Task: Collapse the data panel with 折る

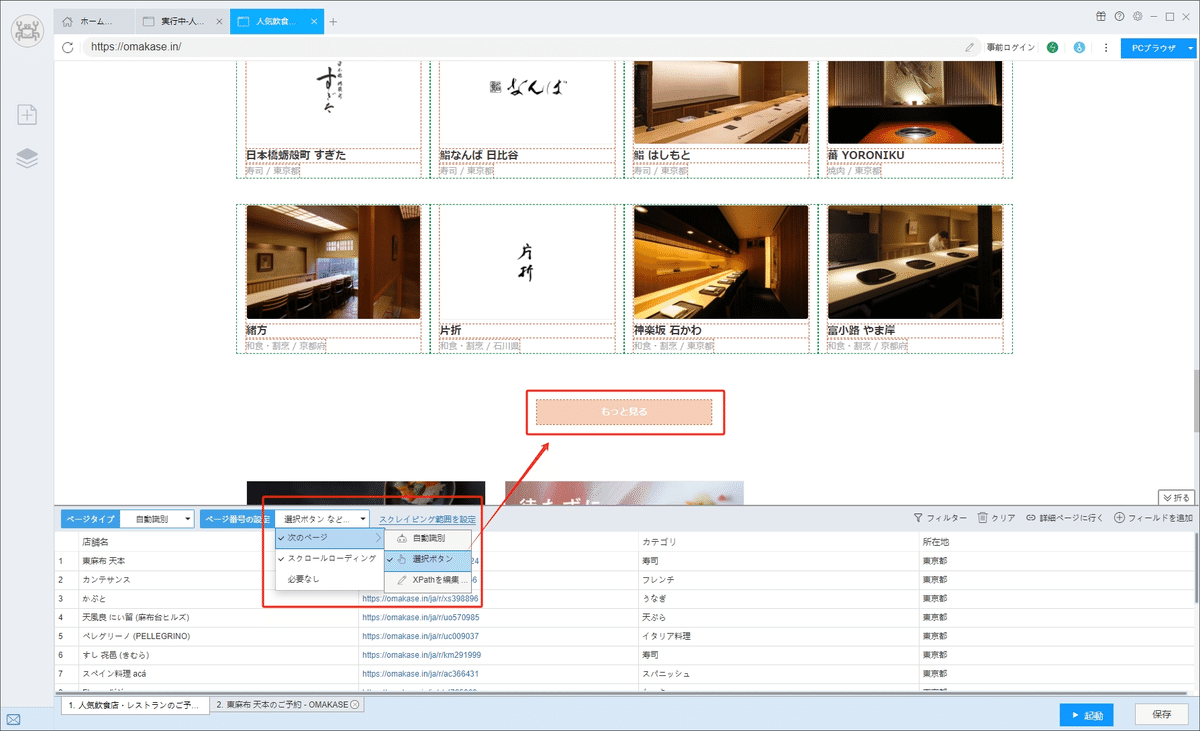Action: click(x=1176, y=497)
